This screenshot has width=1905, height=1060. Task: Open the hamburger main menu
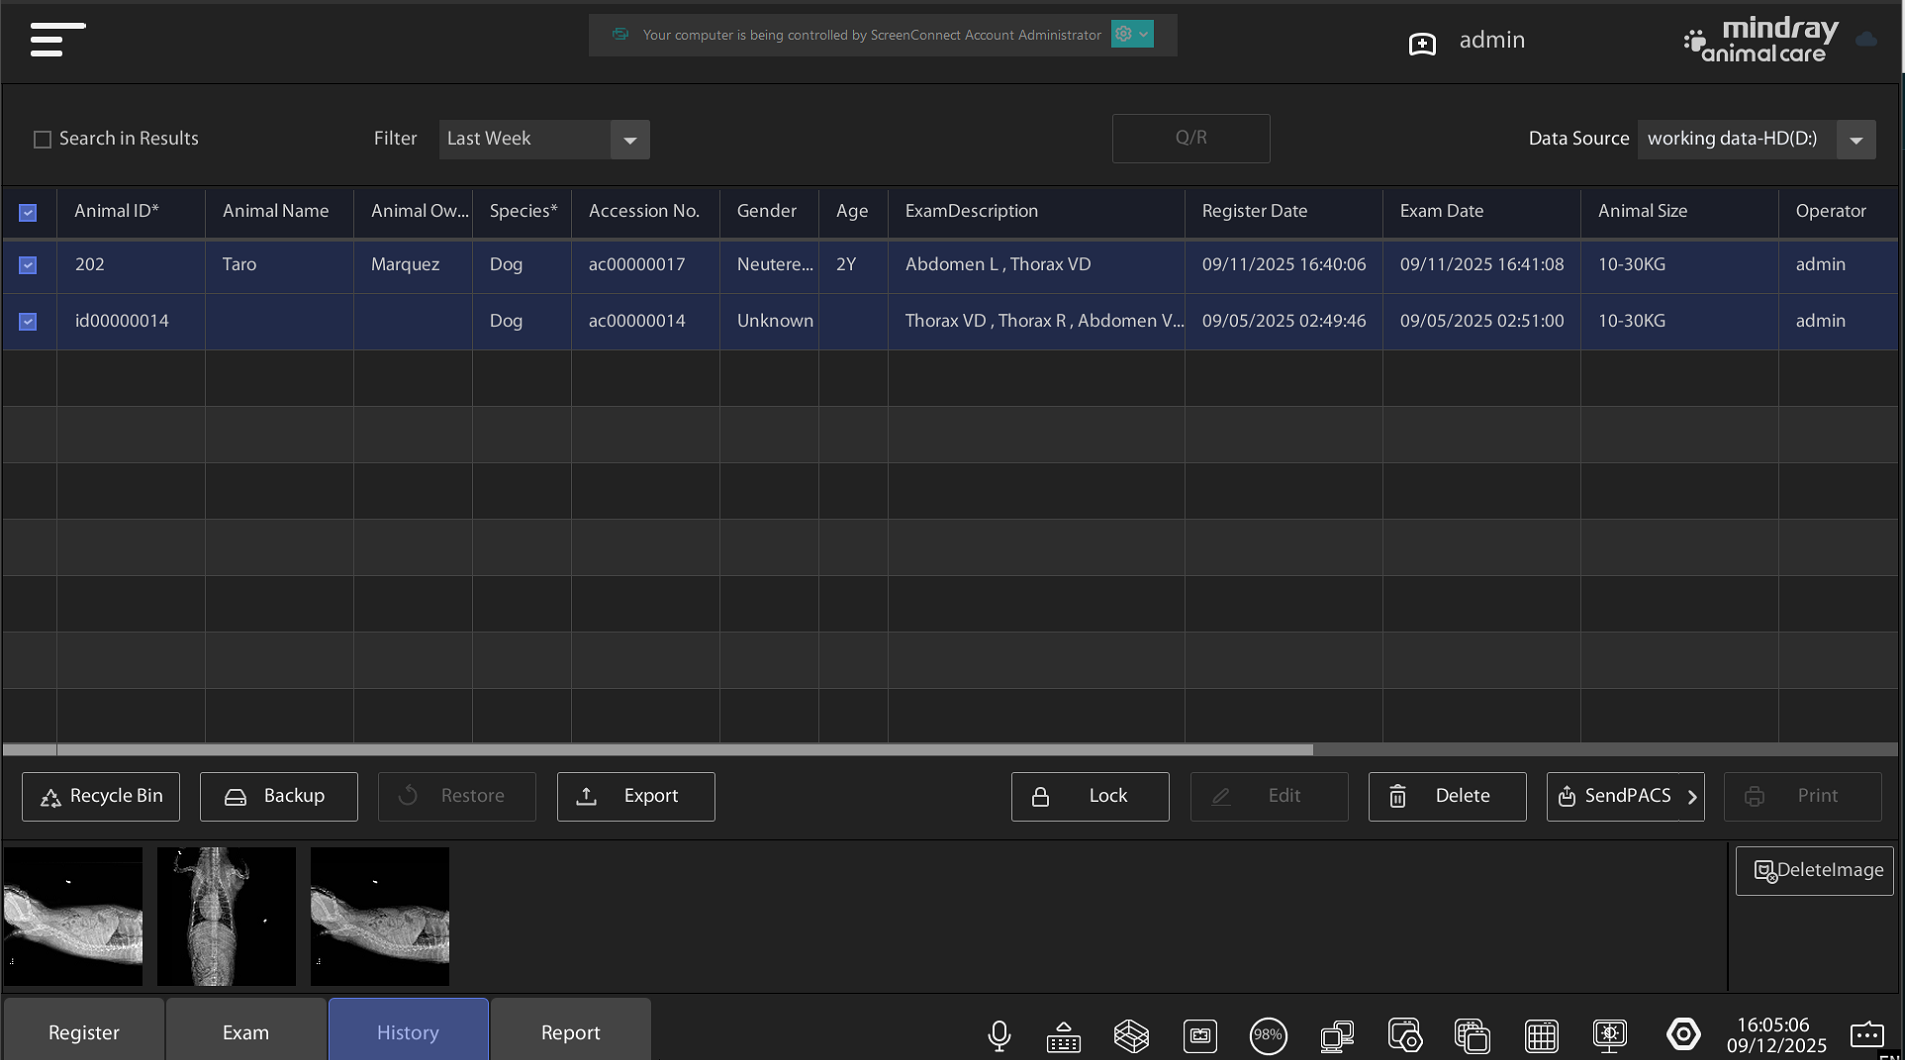[58, 40]
